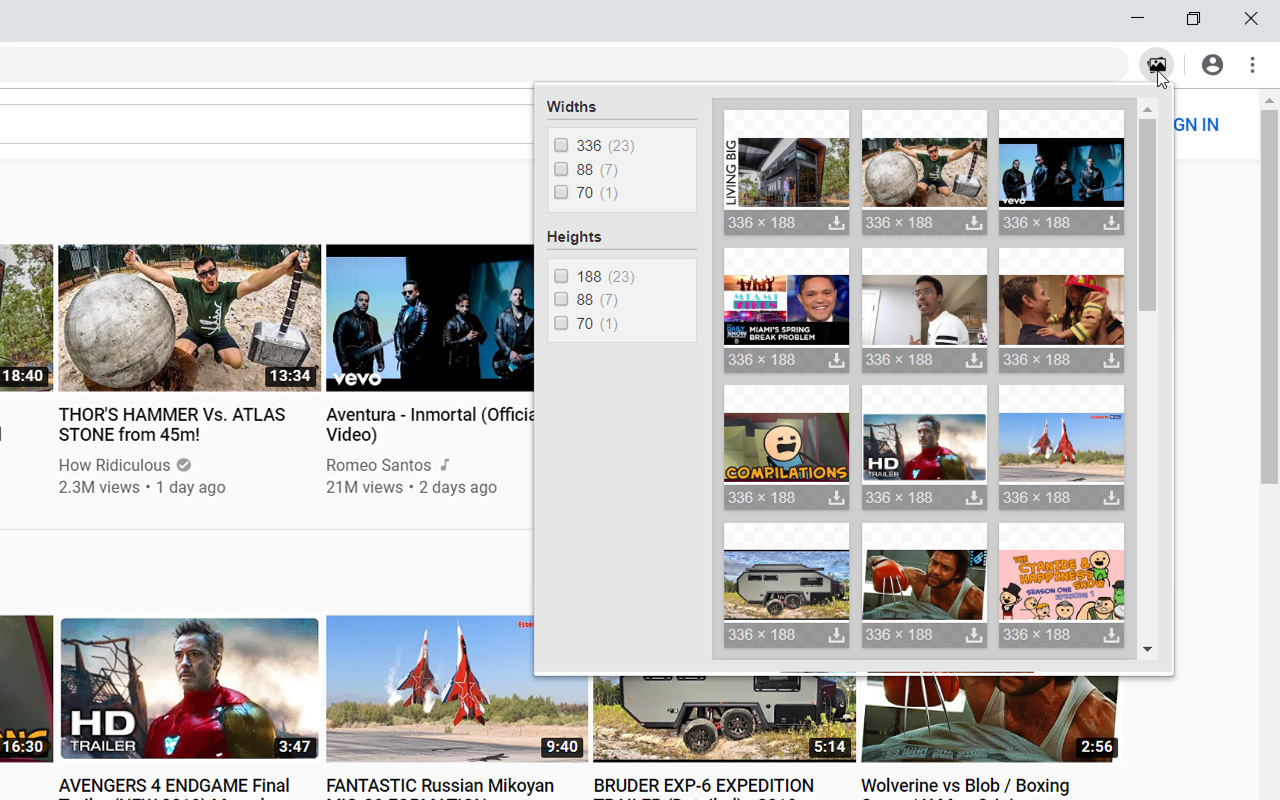The image size is (1280, 800).
Task: Pick the fighter jets thumbnail in popup
Action: click(x=1061, y=447)
